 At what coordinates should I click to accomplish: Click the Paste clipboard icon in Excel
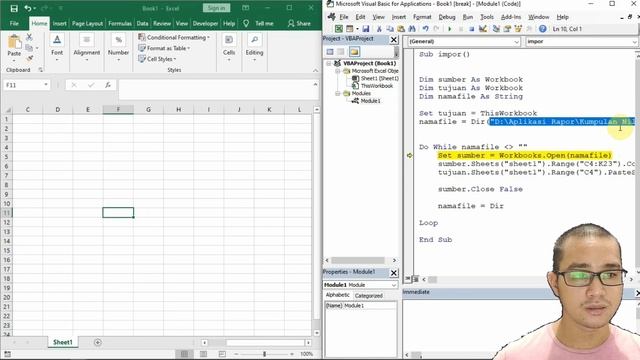tap(14, 42)
